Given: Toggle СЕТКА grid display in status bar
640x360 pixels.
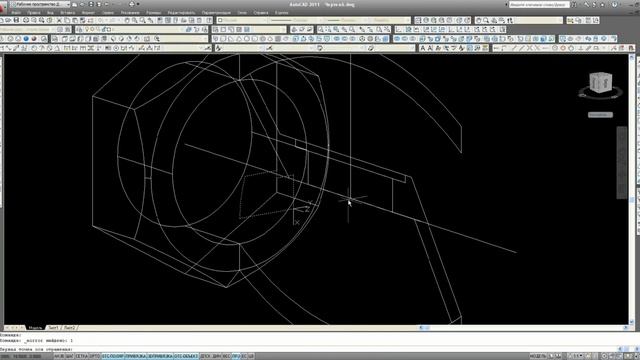Looking at the screenshot, I should (81, 356).
